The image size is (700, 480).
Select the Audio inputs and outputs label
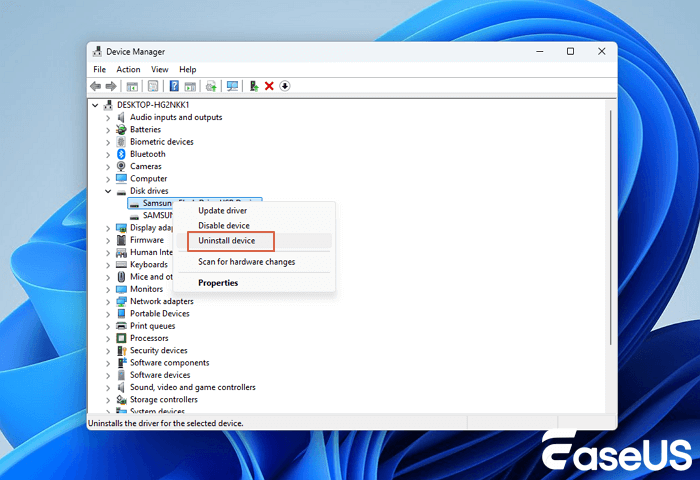(x=176, y=117)
